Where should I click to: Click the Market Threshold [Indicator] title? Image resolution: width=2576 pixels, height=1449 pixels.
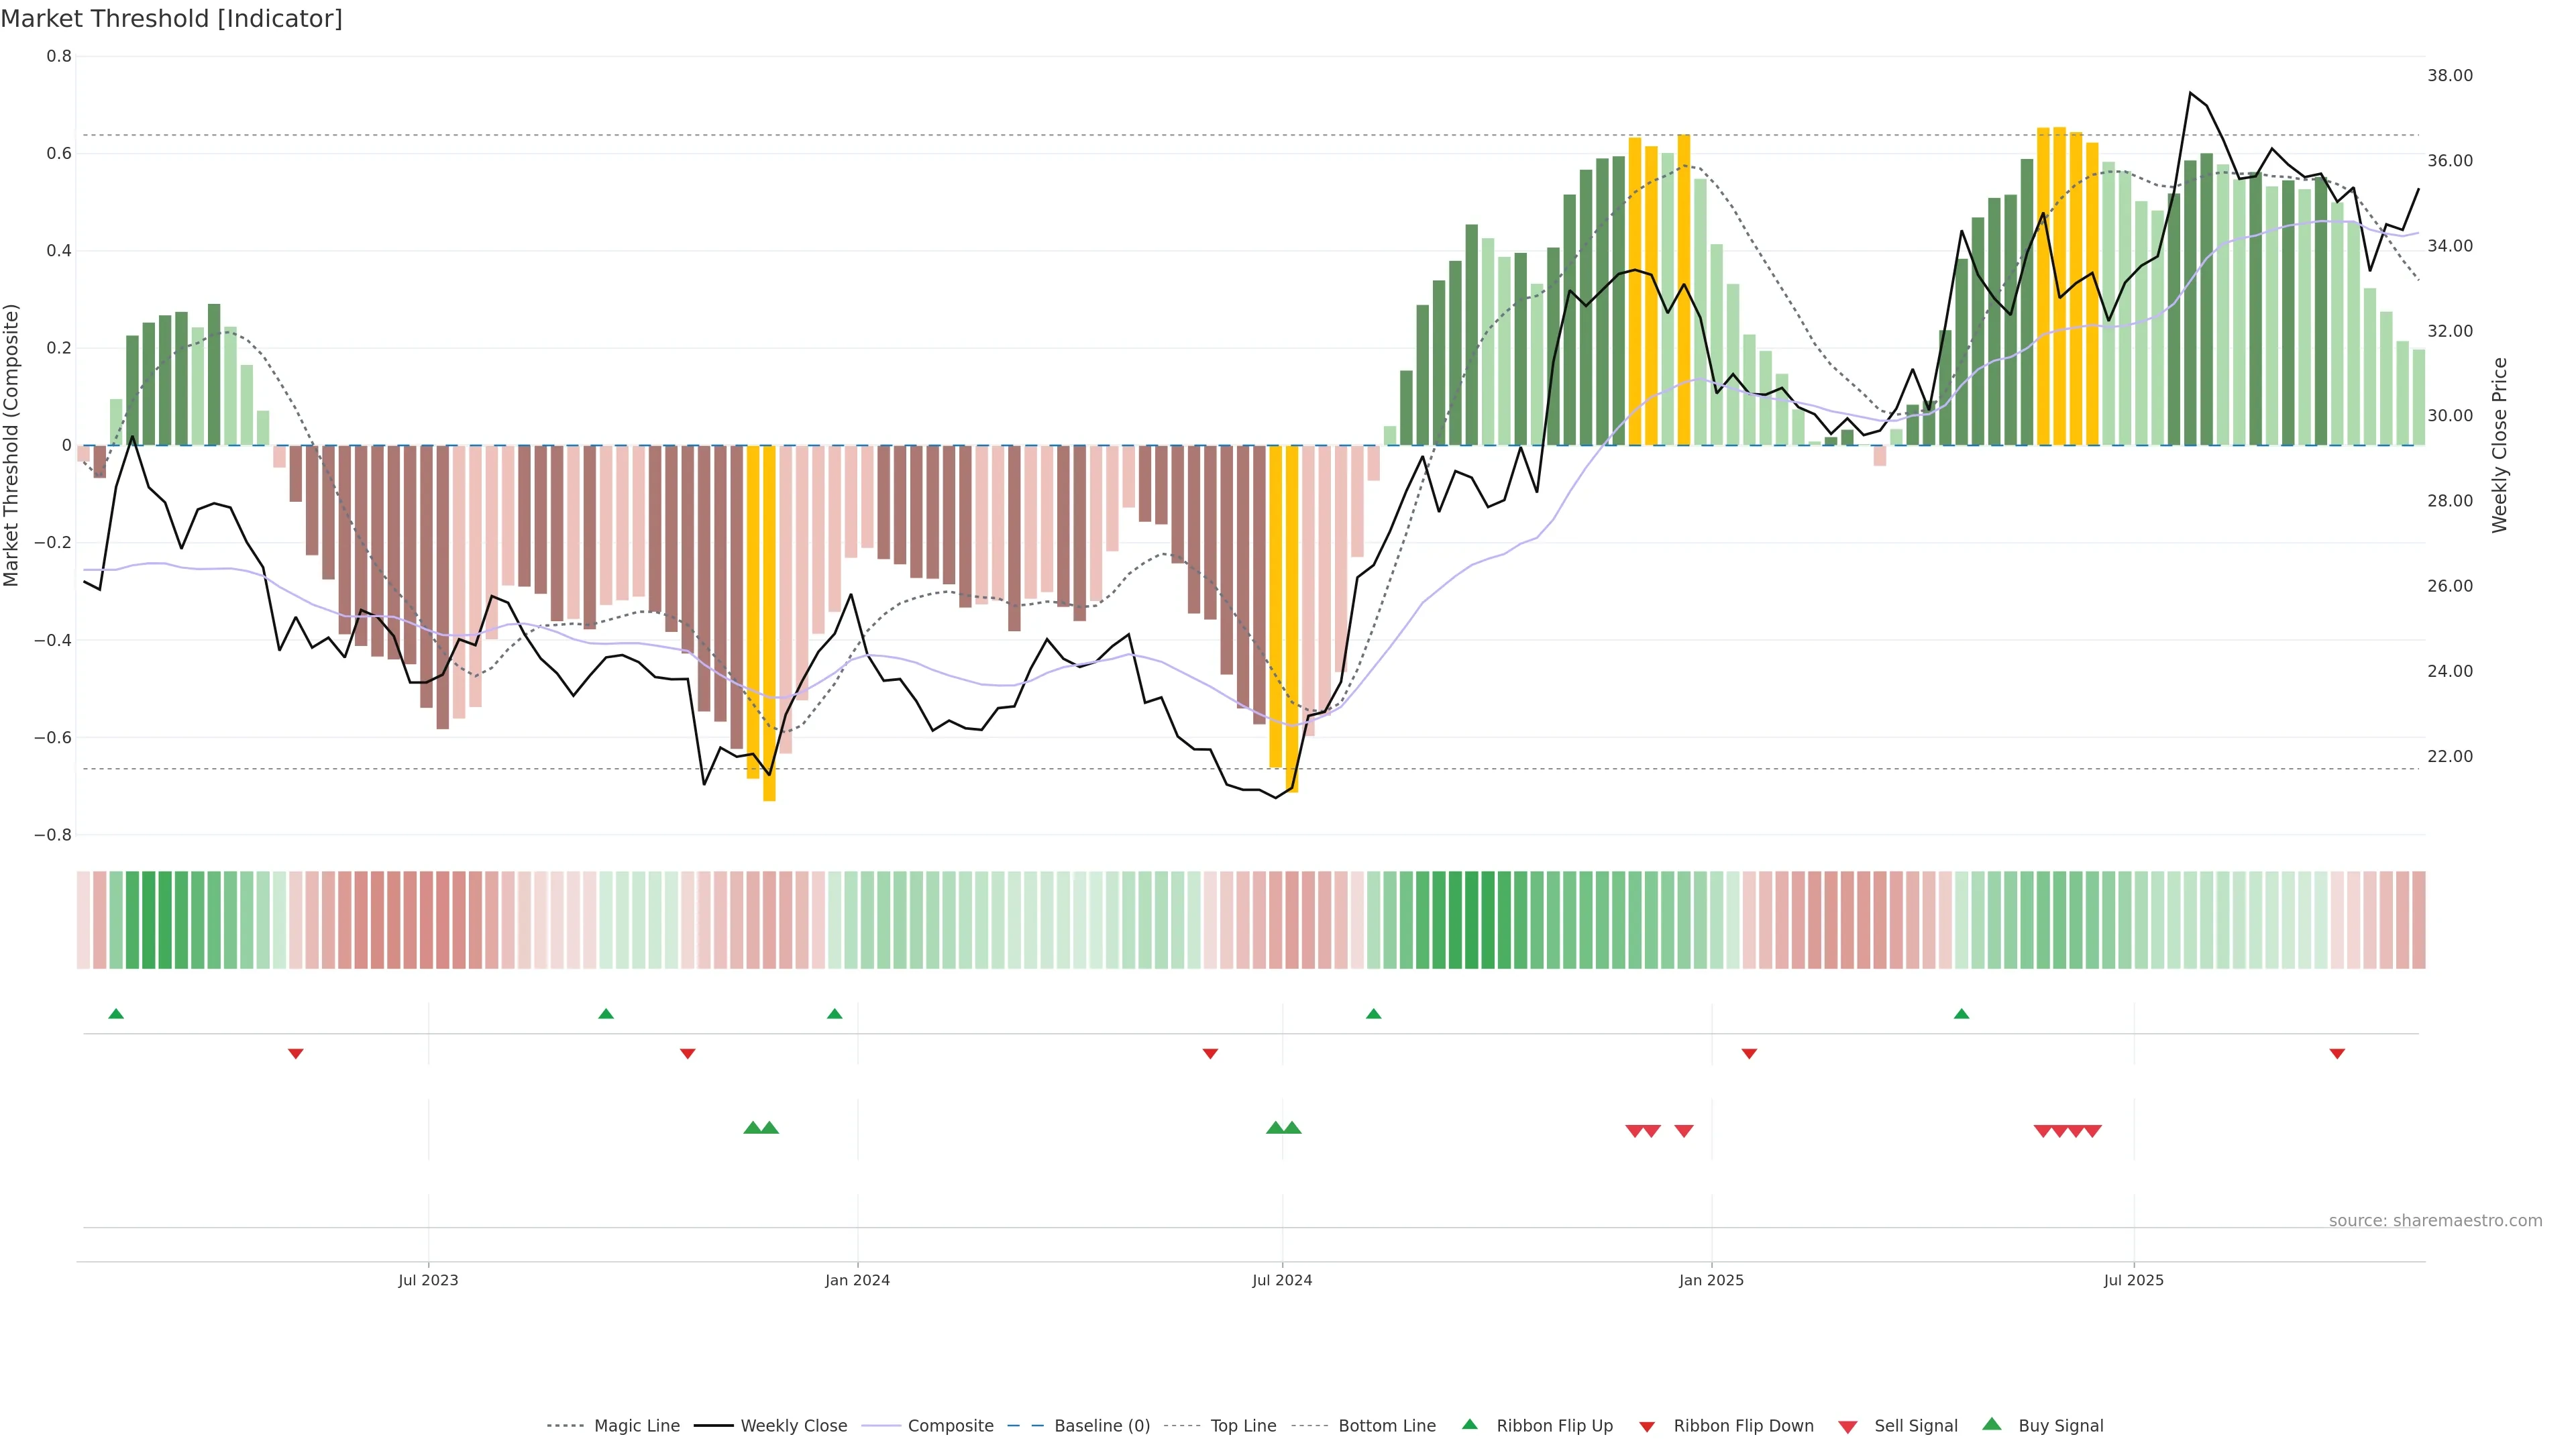click(x=171, y=19)
